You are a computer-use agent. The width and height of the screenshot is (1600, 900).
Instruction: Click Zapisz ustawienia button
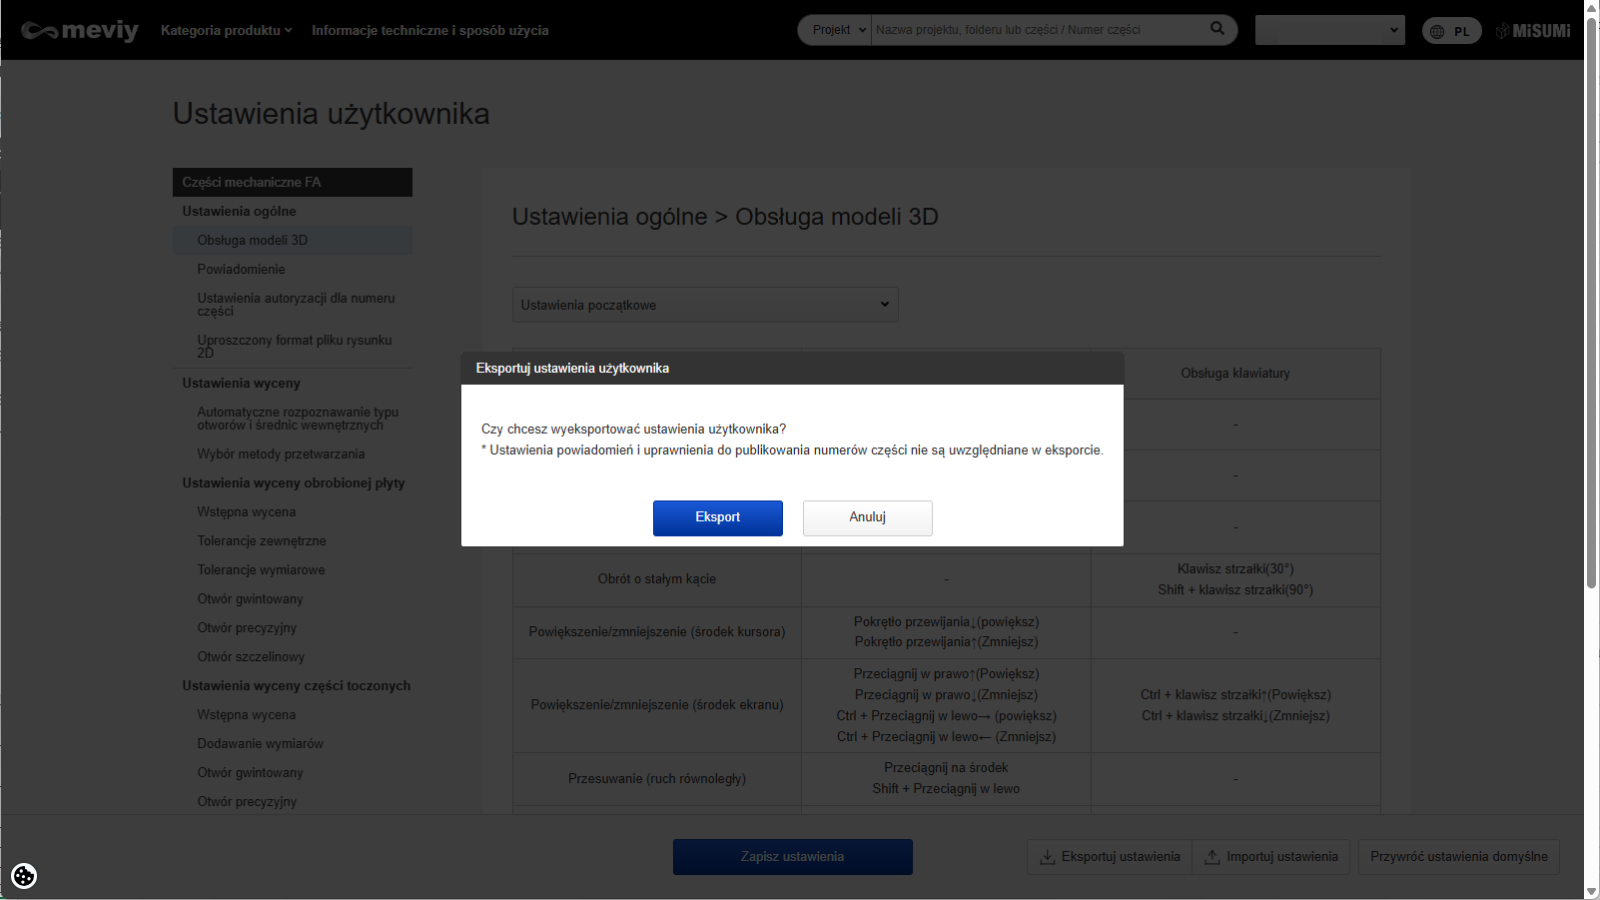click(792, 857)
